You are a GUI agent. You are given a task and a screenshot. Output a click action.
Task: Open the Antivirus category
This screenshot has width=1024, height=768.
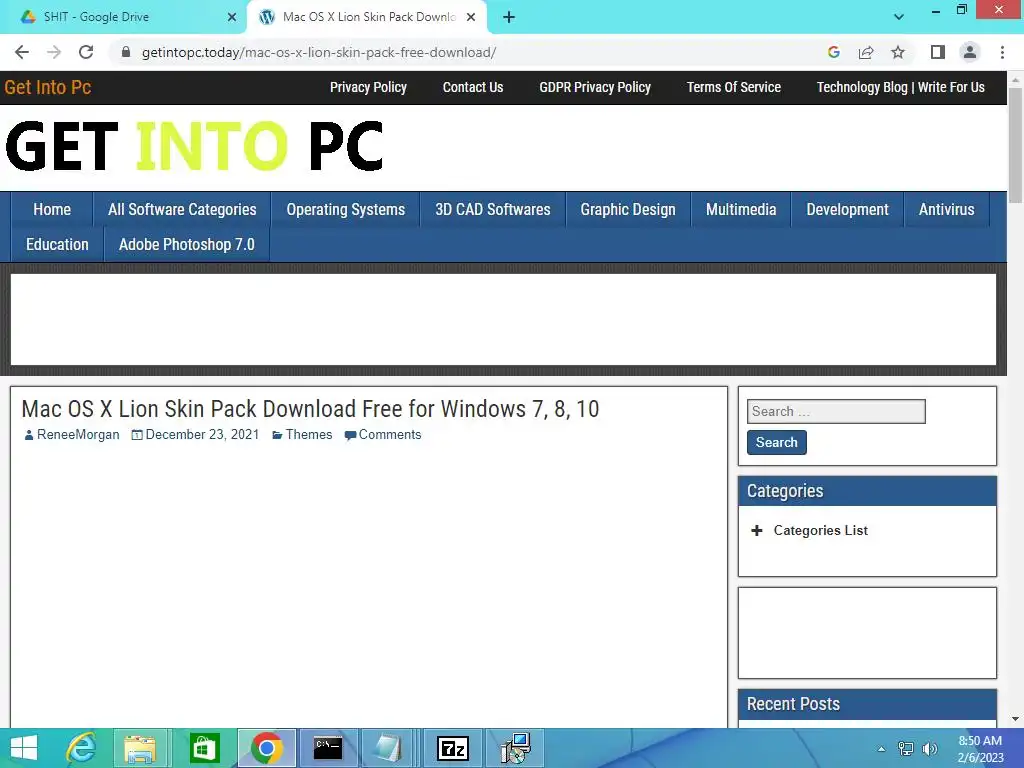[x=946, y=210]
